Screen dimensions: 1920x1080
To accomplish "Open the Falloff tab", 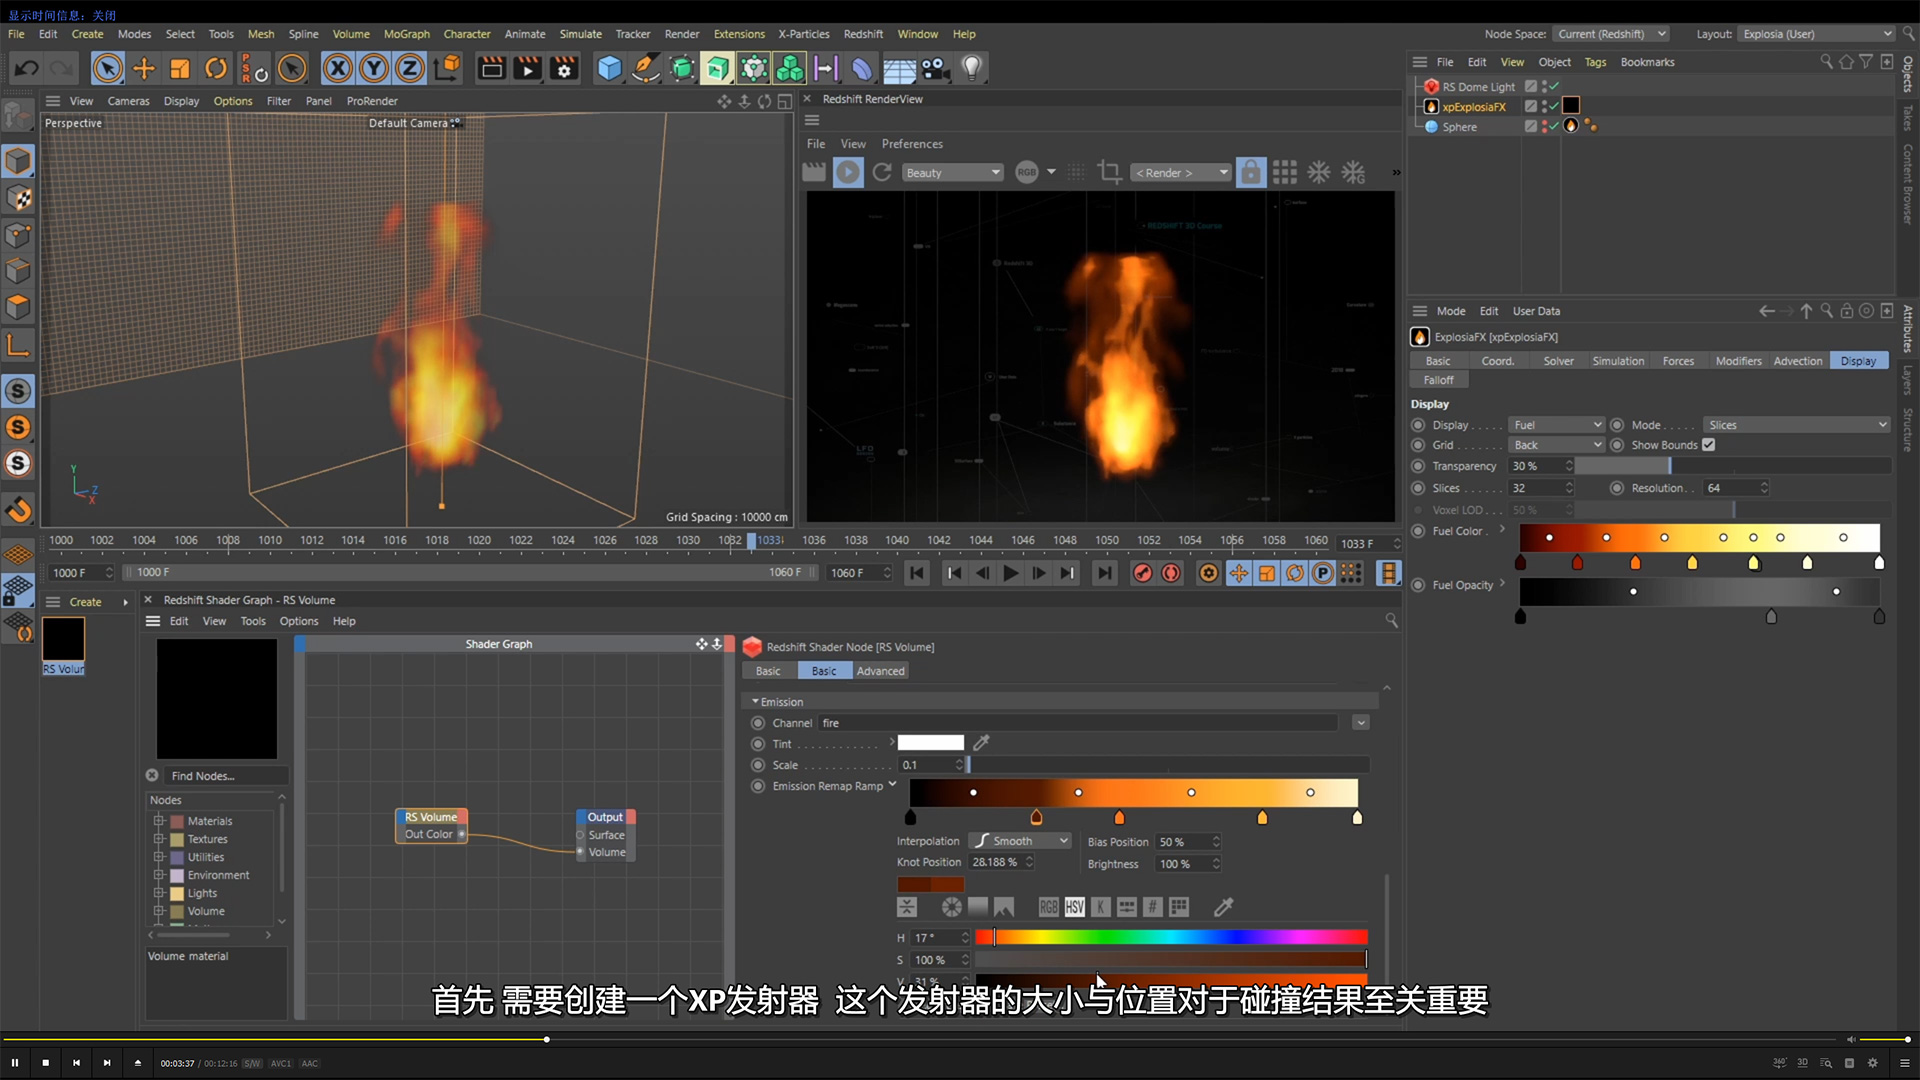I will tap(1438, 380).
